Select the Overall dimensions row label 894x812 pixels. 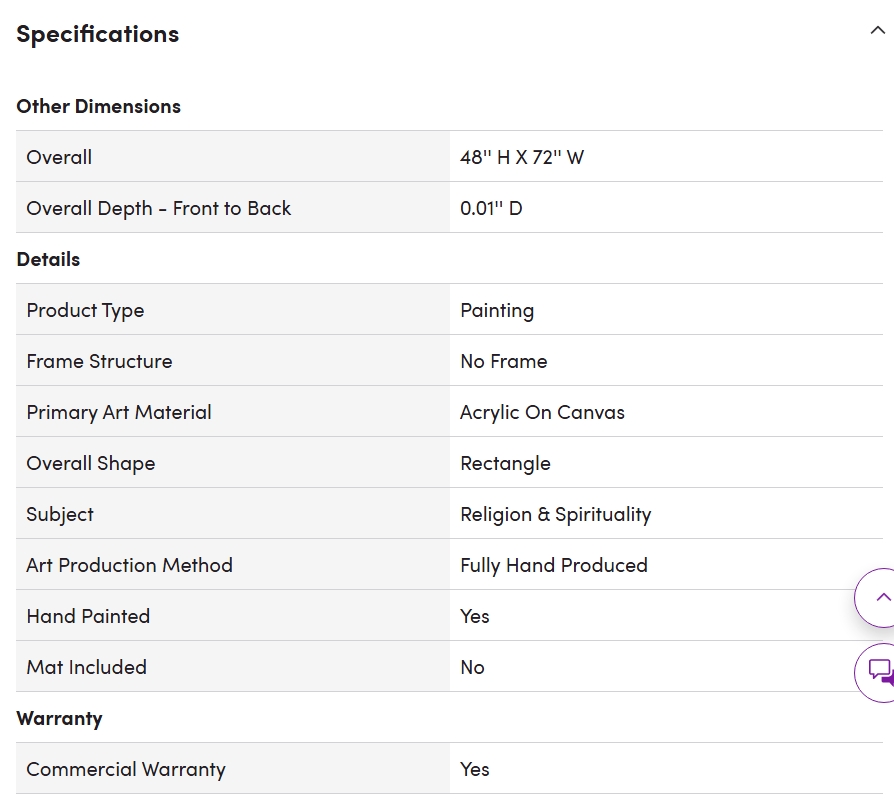[59, 157]
